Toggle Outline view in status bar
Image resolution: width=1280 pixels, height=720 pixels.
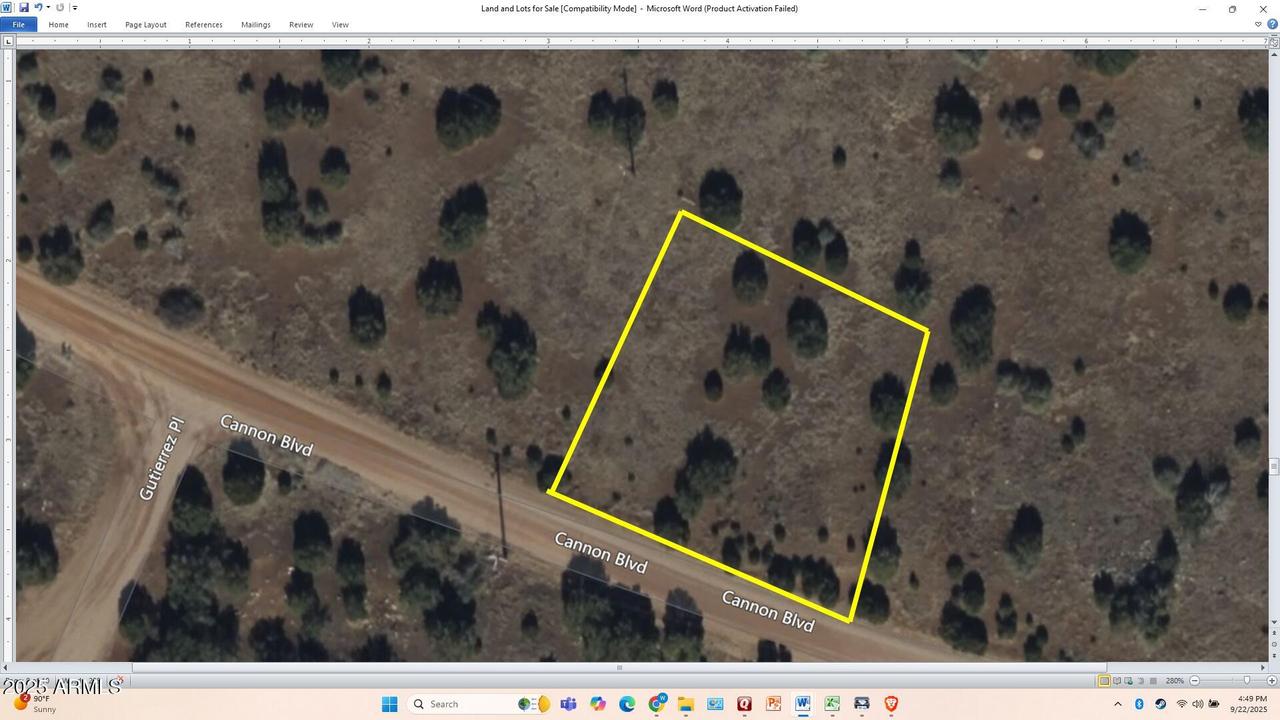point(1140,681)
